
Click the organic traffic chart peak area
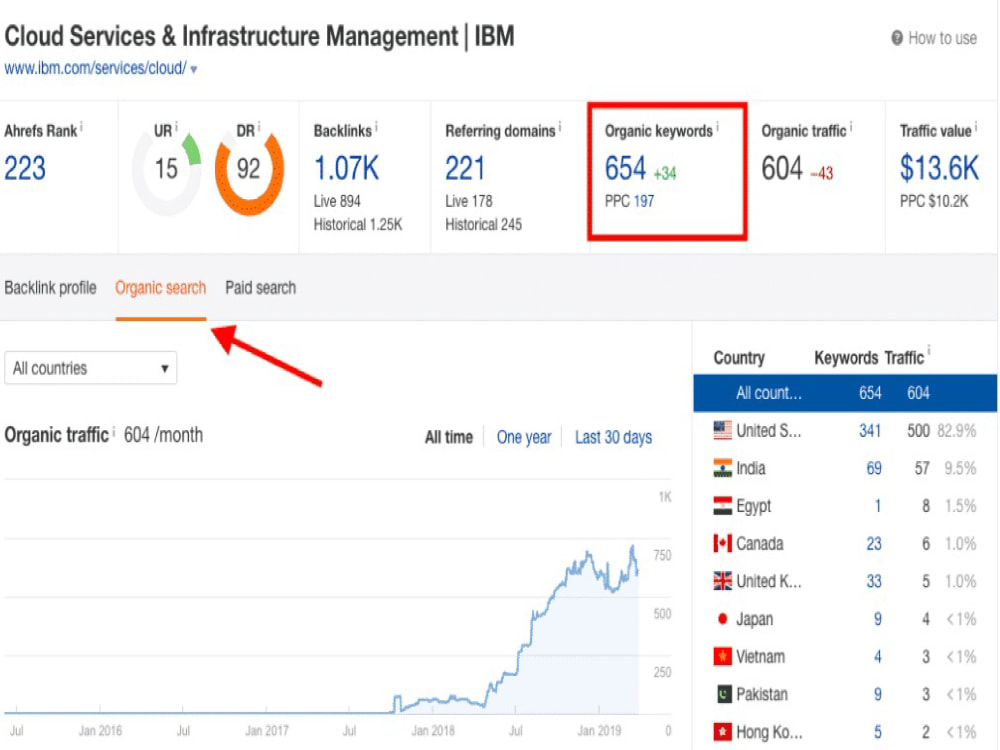pyautogui.click(x=632, y=548)
